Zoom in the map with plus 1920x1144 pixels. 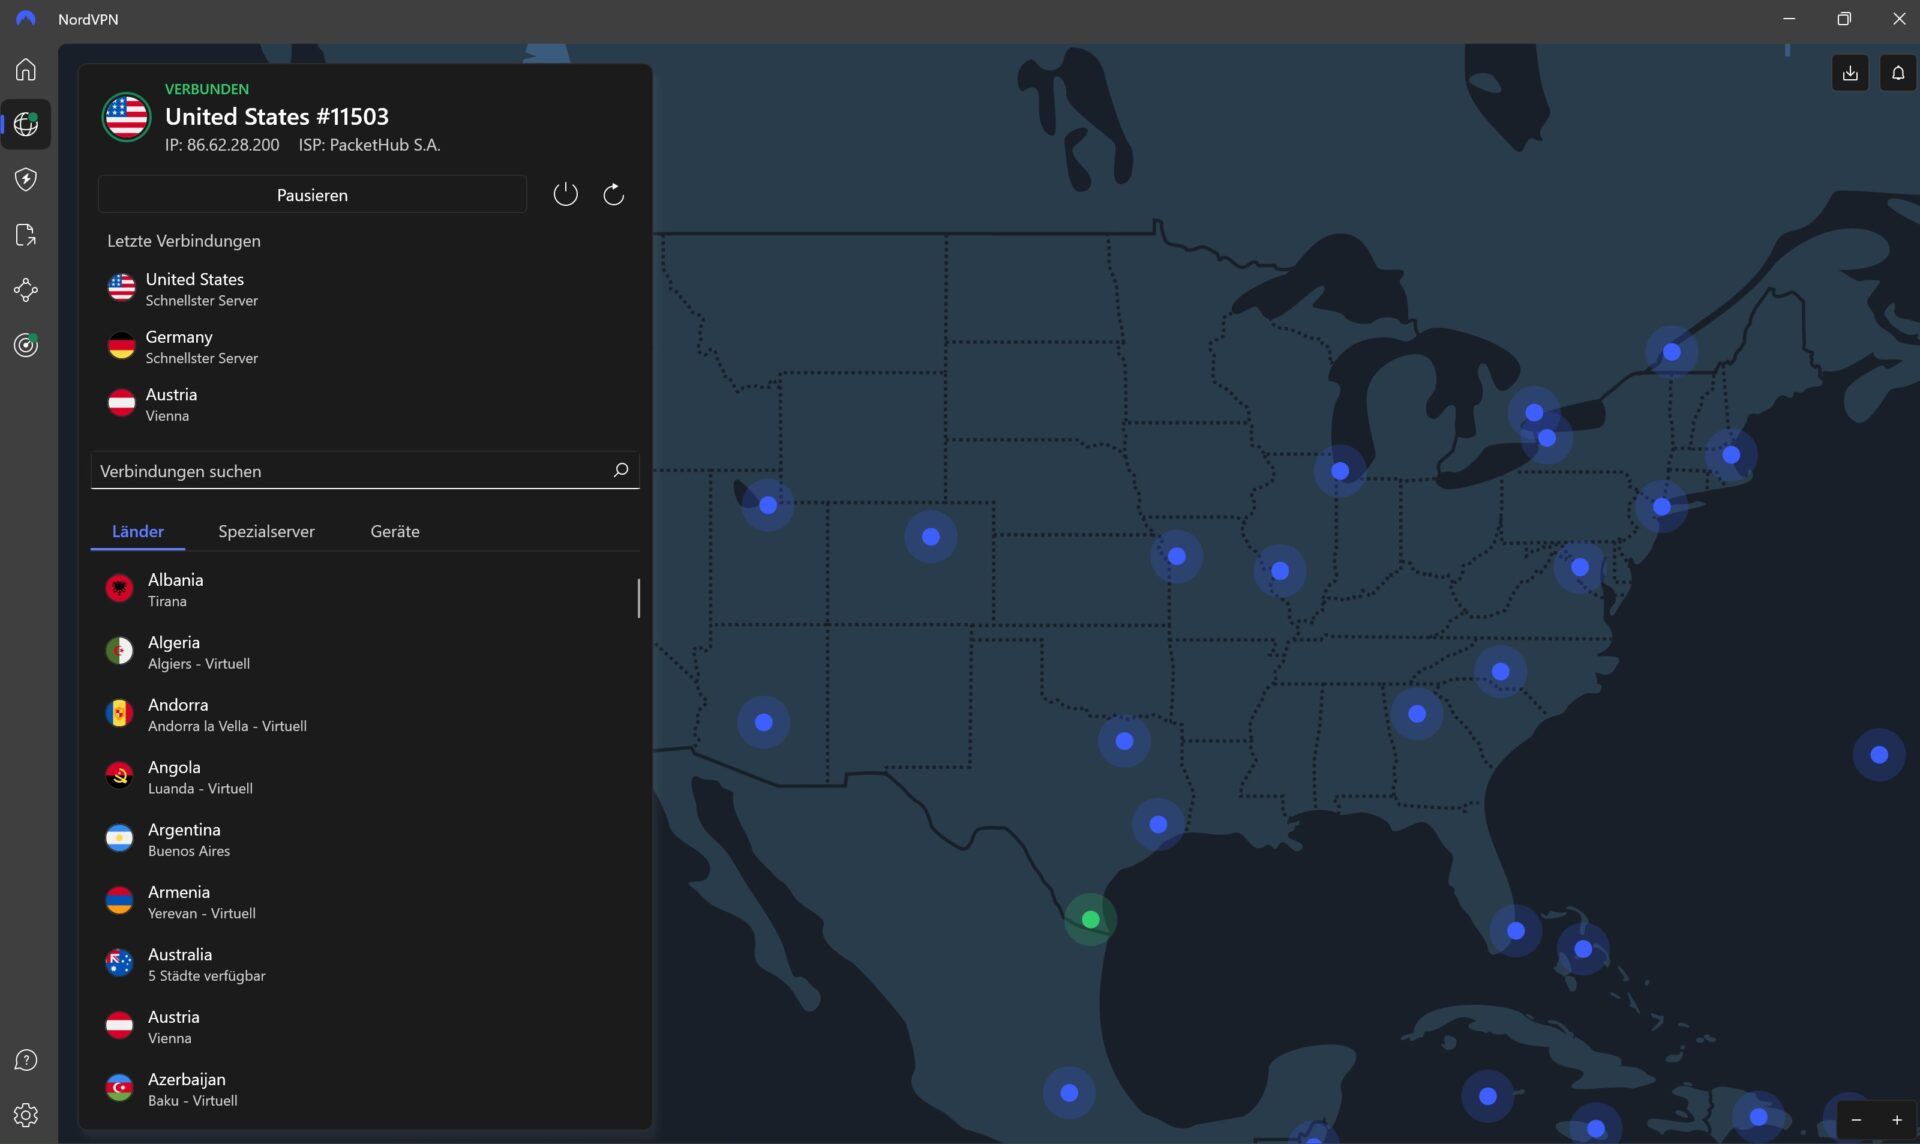point(1896,1120)
